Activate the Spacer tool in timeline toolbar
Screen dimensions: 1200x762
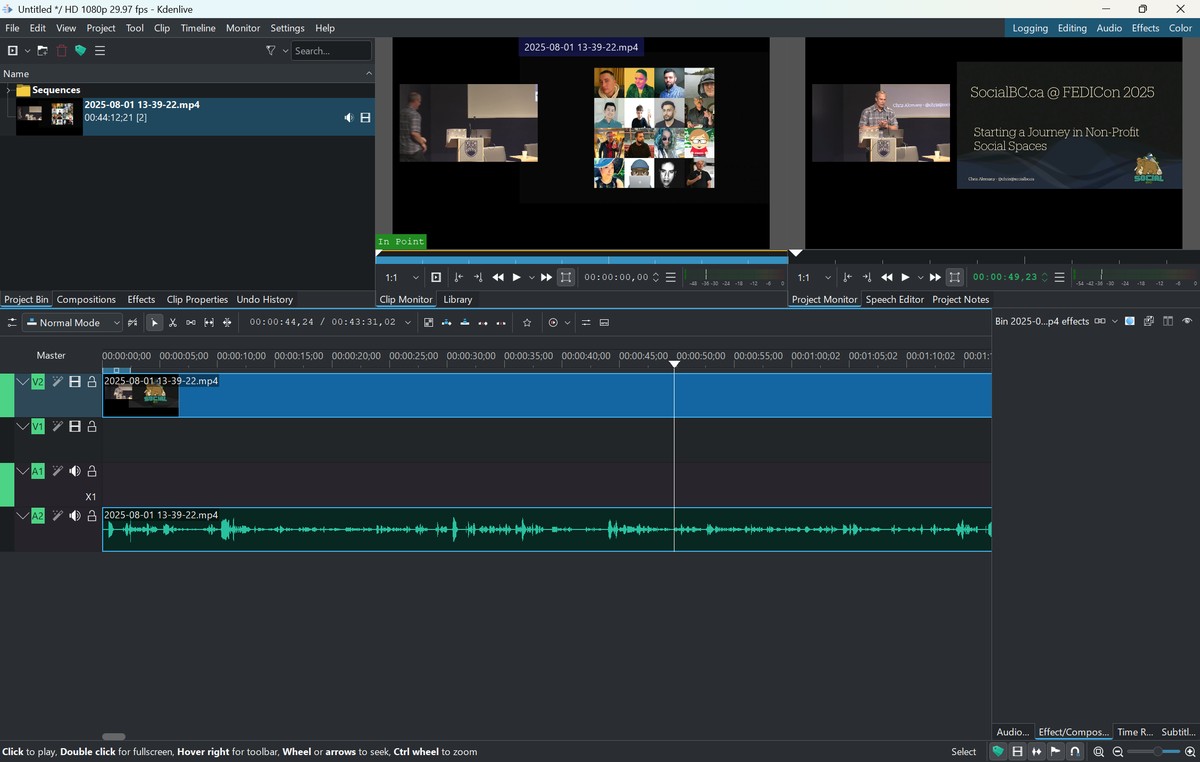[x=191, y=323]
